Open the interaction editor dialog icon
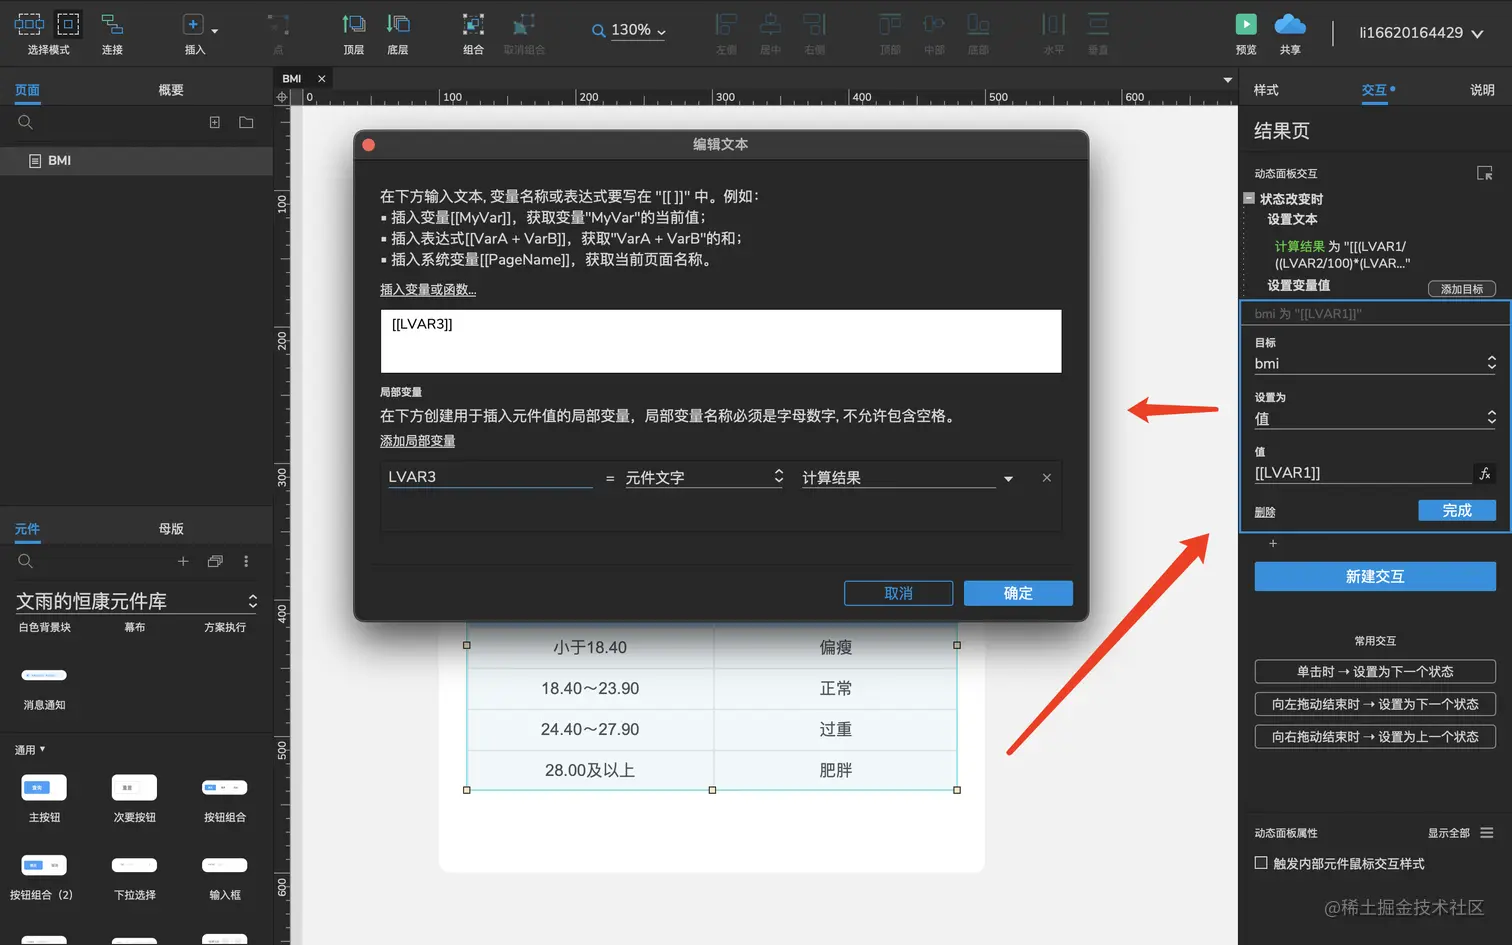 click(1485, 173)
